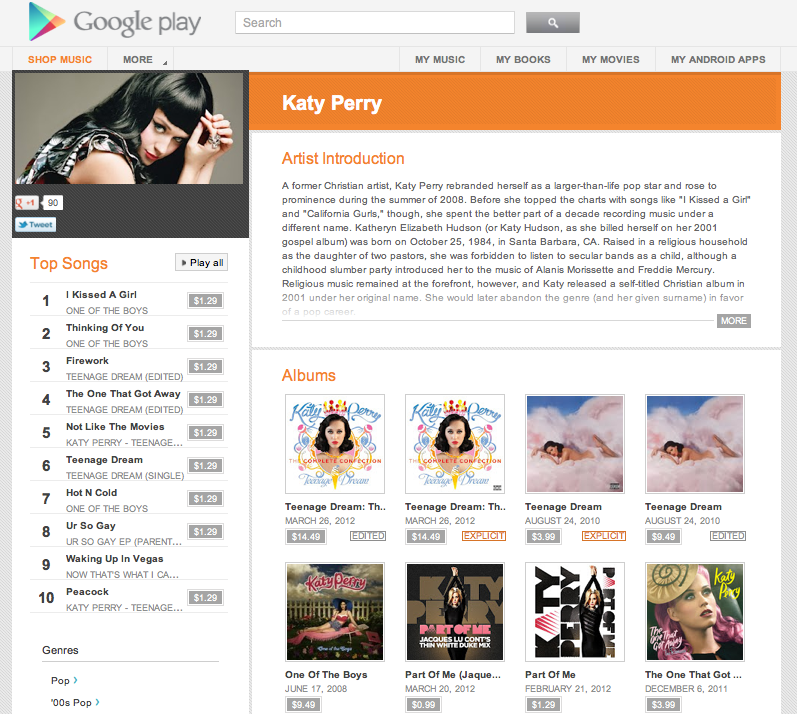Screen dimensions: 797x714
Task: Open the MY ANDROID APPS tab
Action: click(718, 59)
